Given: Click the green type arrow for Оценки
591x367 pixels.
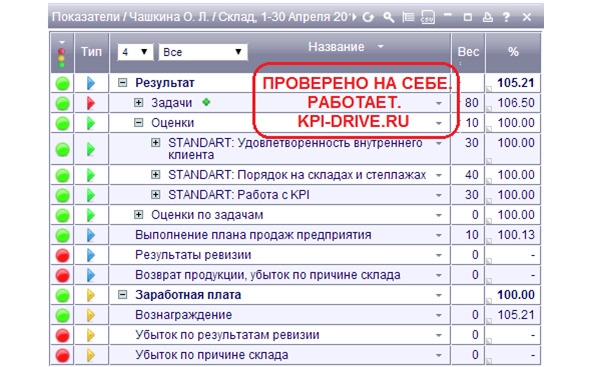Looking at the screenshot, I should [90, 123].
